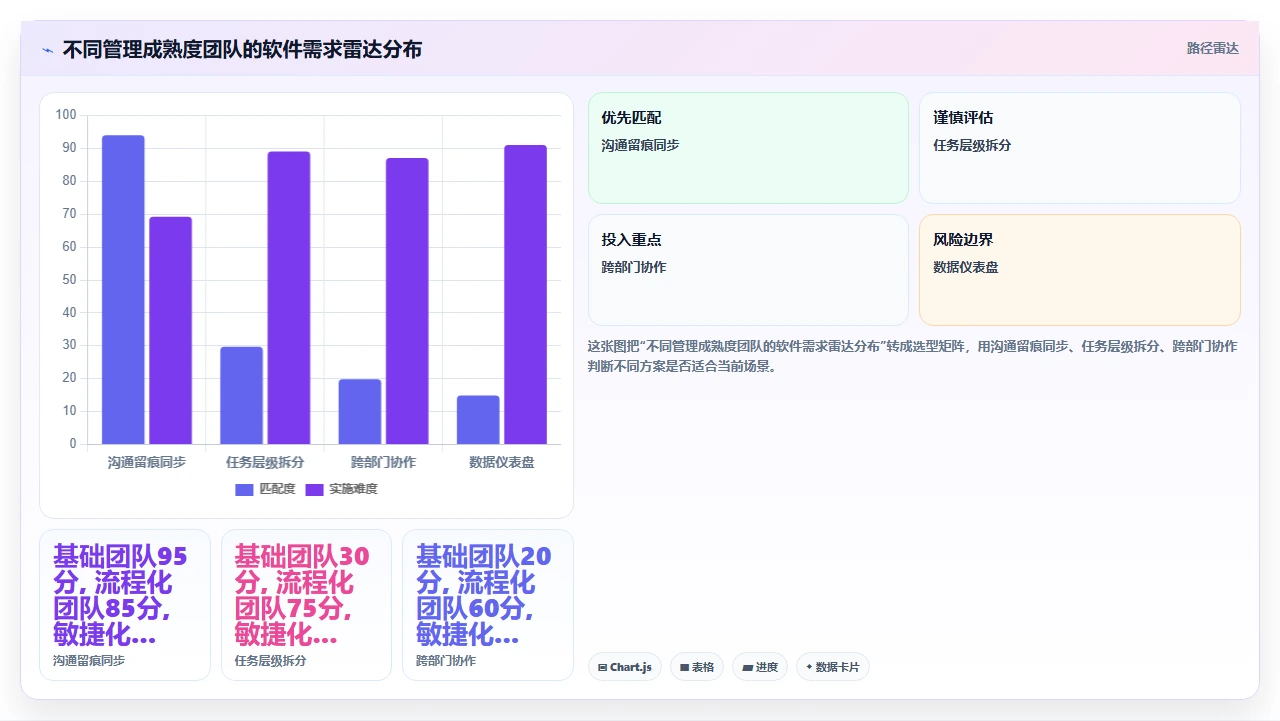Click the page title 不同管理成熟度团队的软件需求雷达分布
The image size is (1280, 721).
click(242, 49)
